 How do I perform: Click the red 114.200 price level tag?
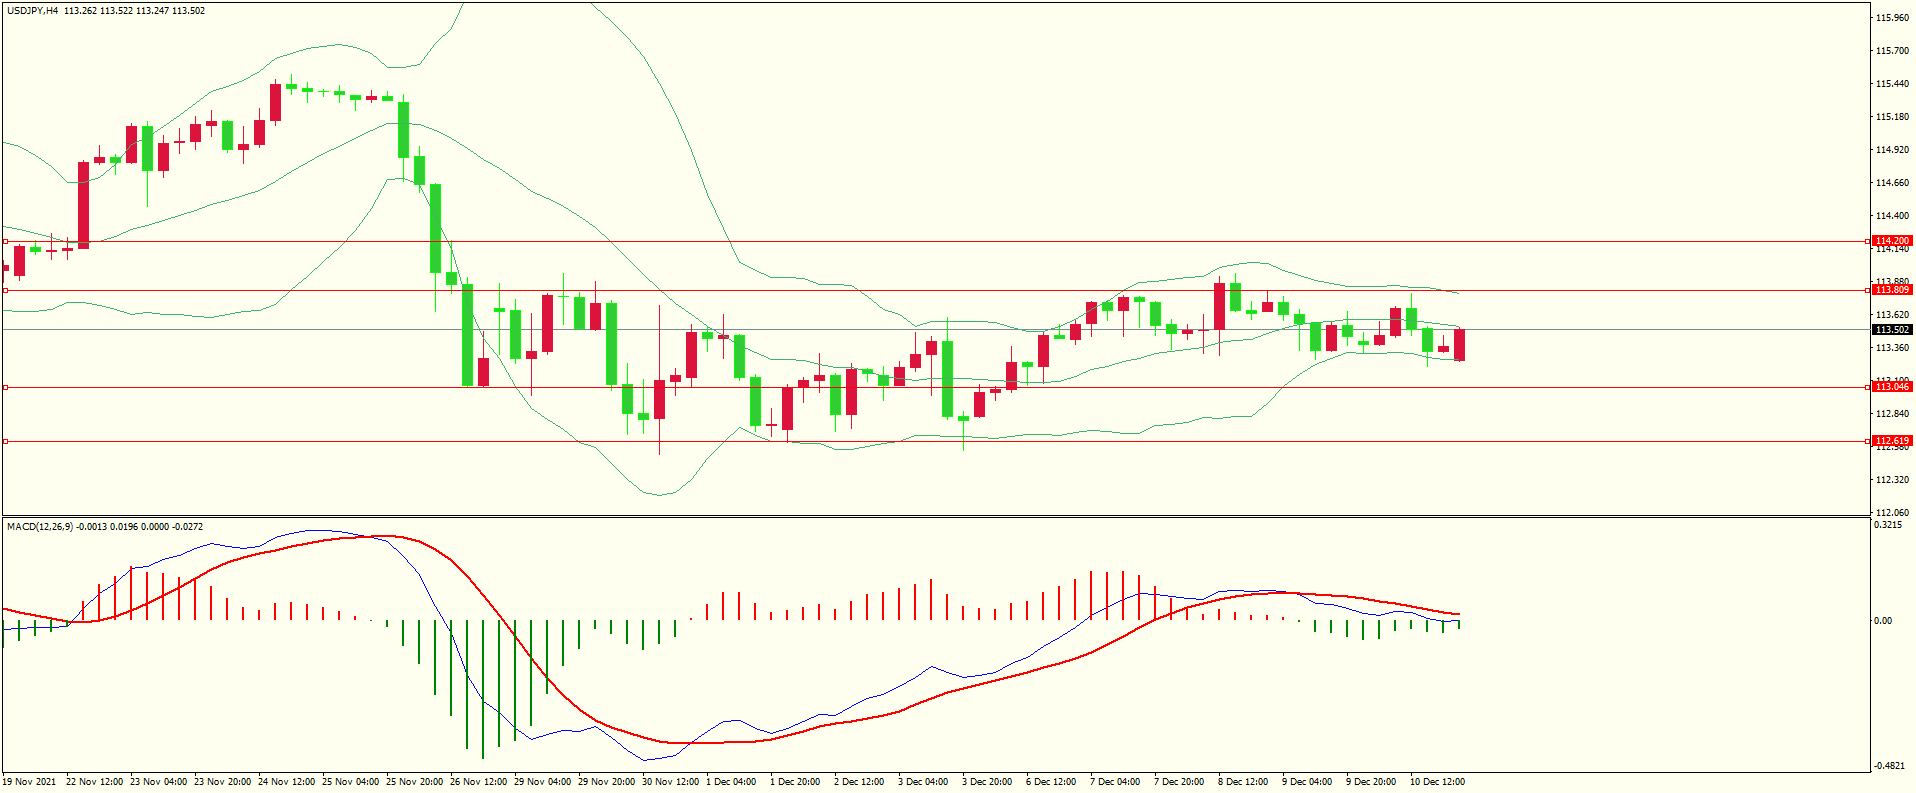[1892, 241]
